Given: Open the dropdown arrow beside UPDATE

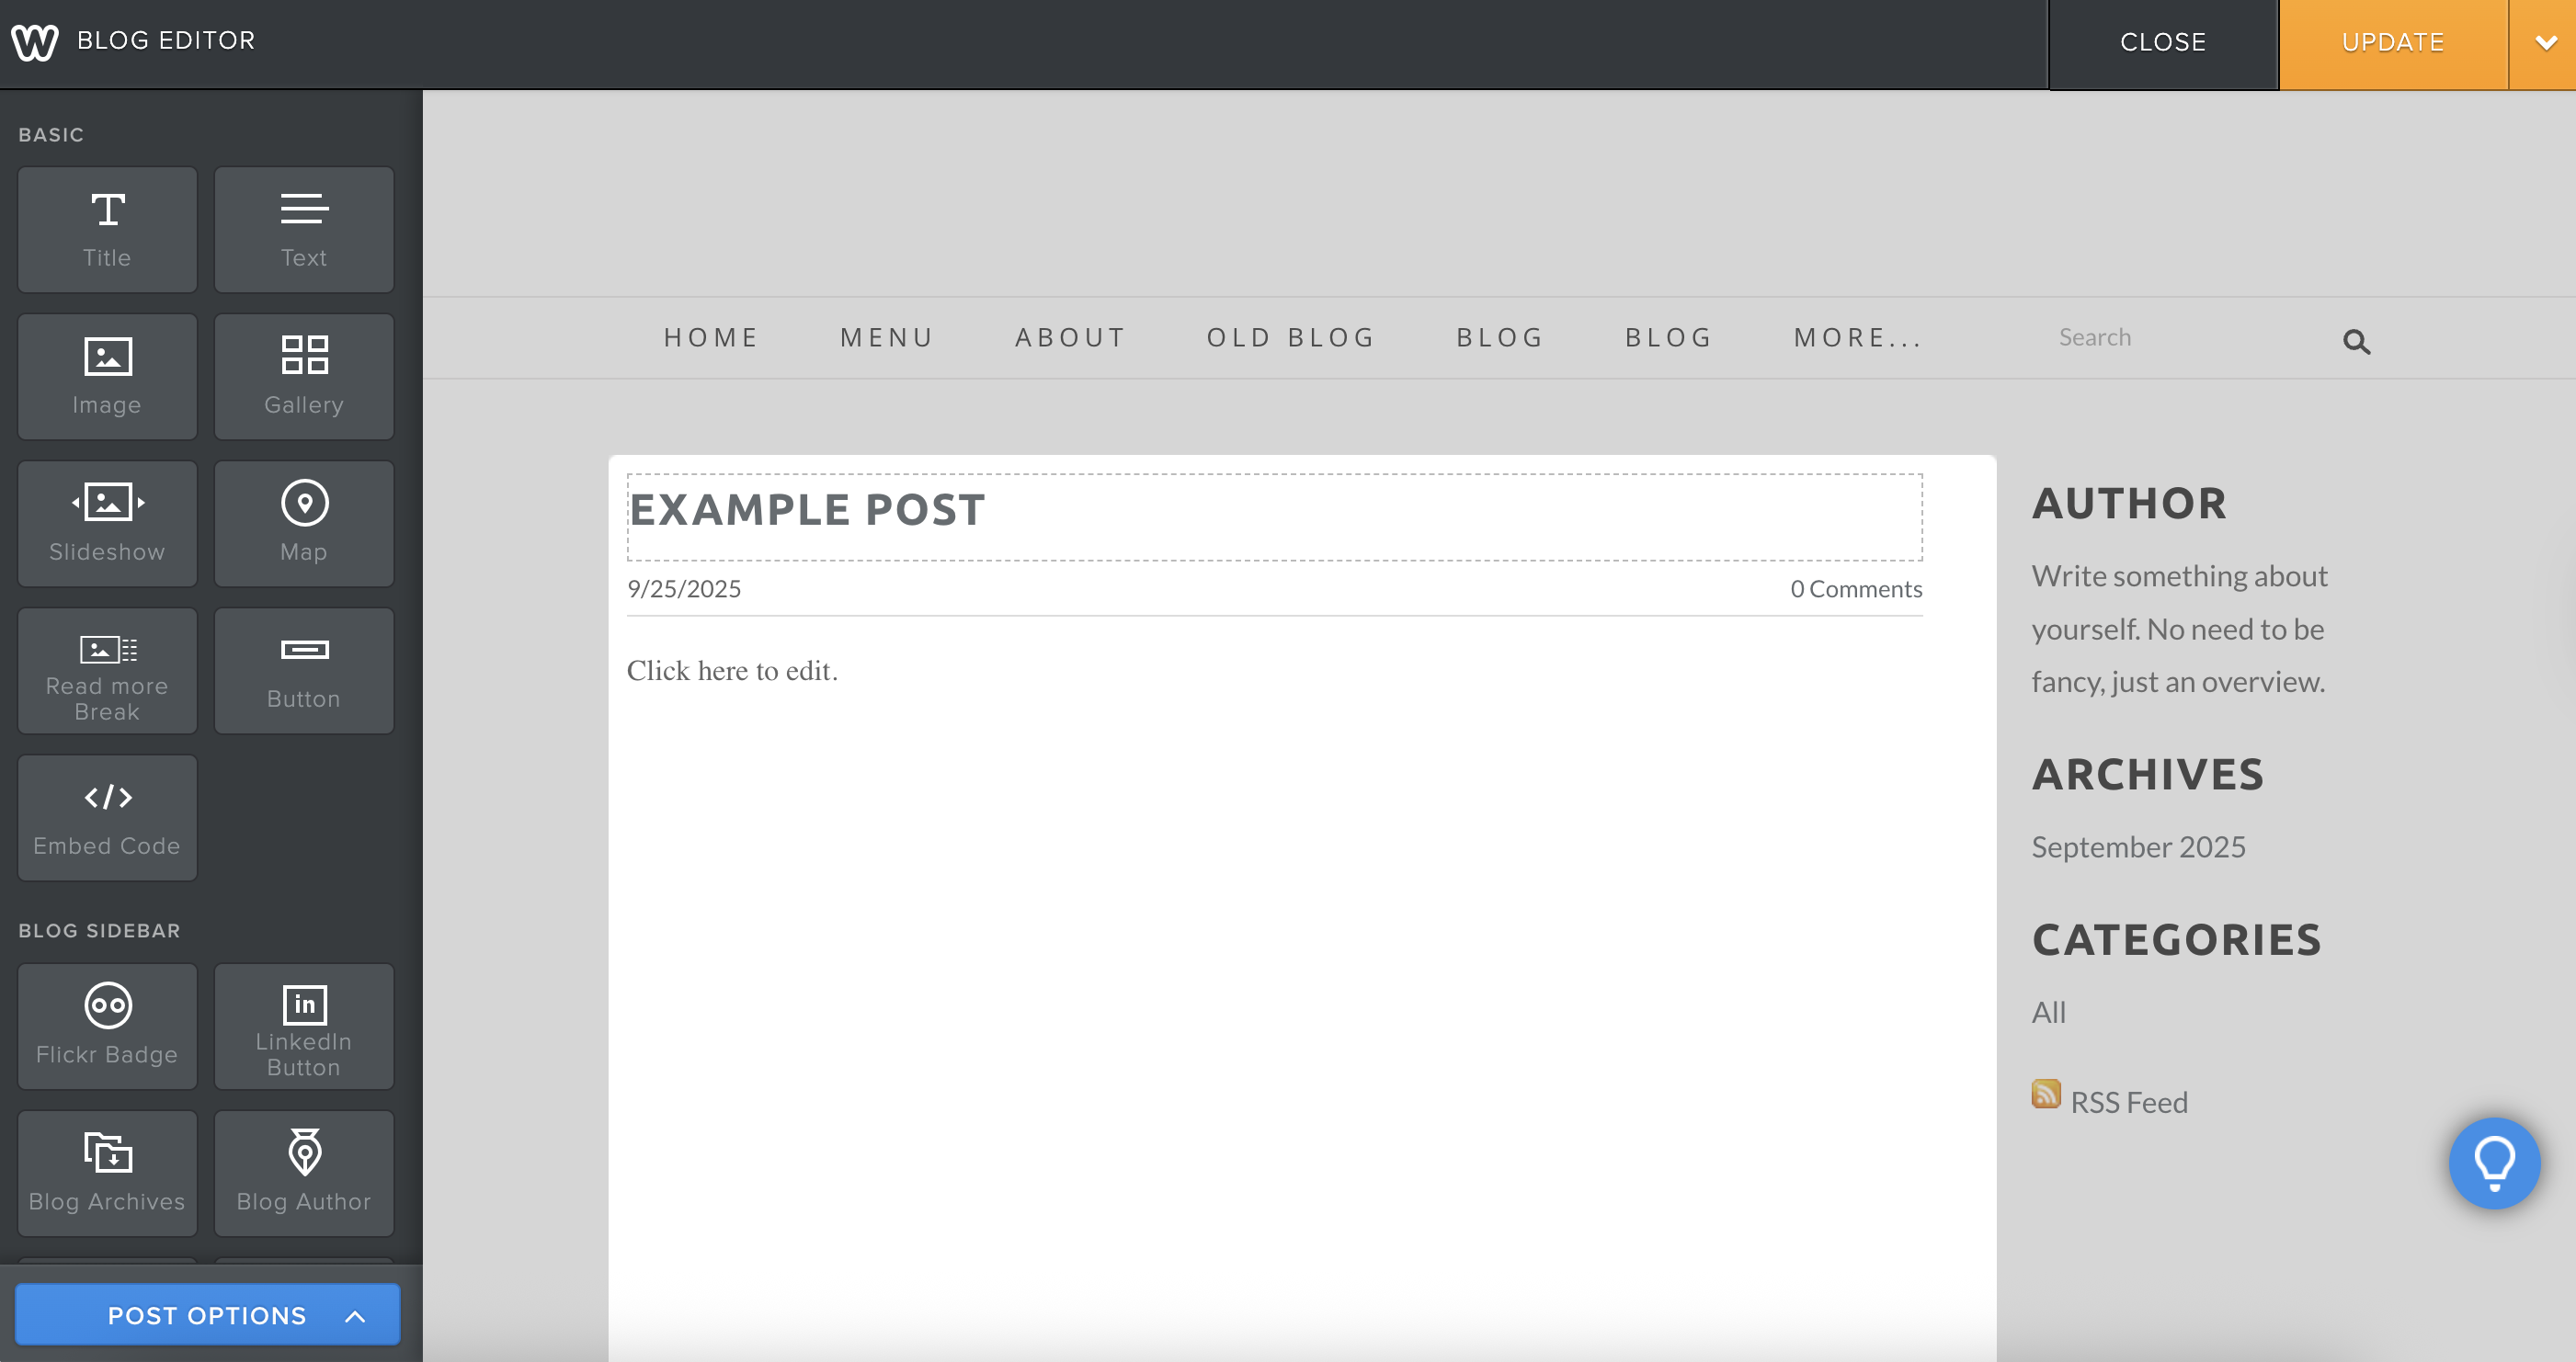Looking at the screenshot, I should pyautogui.click(x=2545, y=43).
